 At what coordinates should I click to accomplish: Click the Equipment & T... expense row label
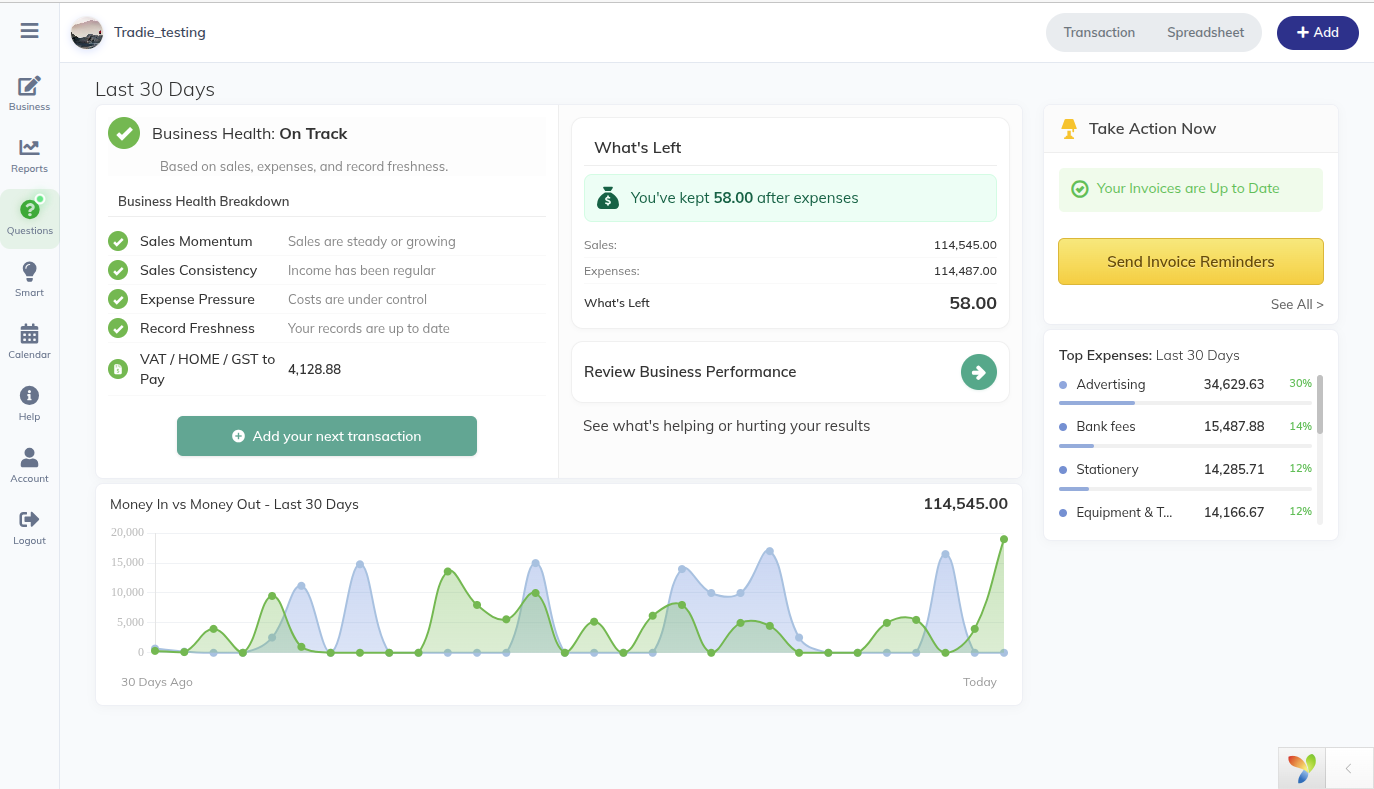pyautogui.click(x=1124, y=512)
